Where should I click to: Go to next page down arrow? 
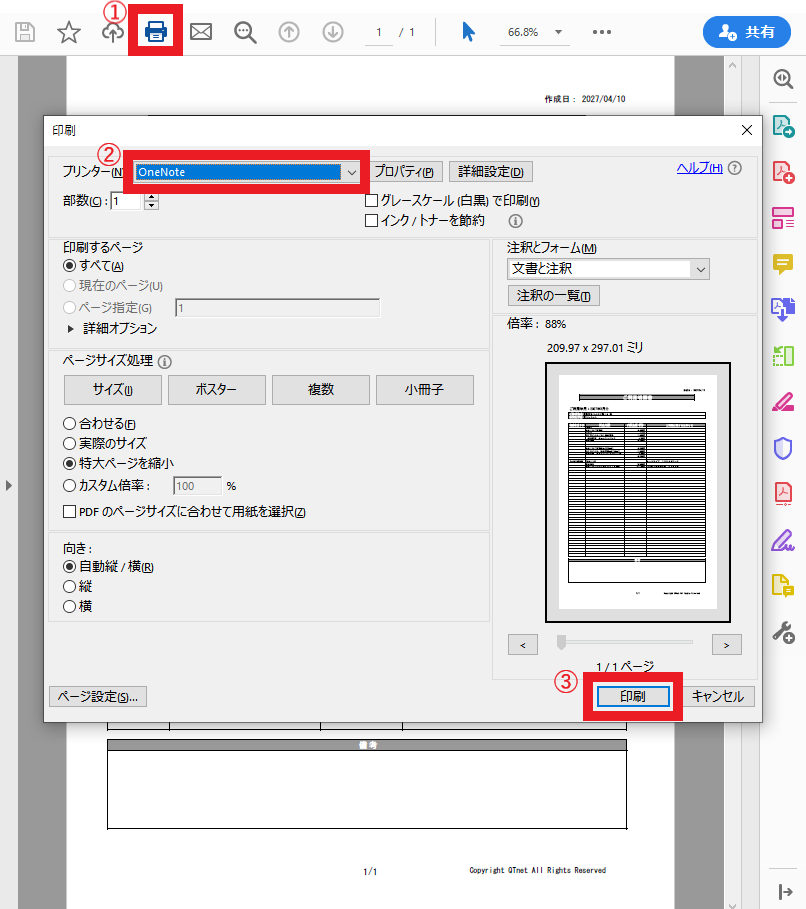coord(333,32)
